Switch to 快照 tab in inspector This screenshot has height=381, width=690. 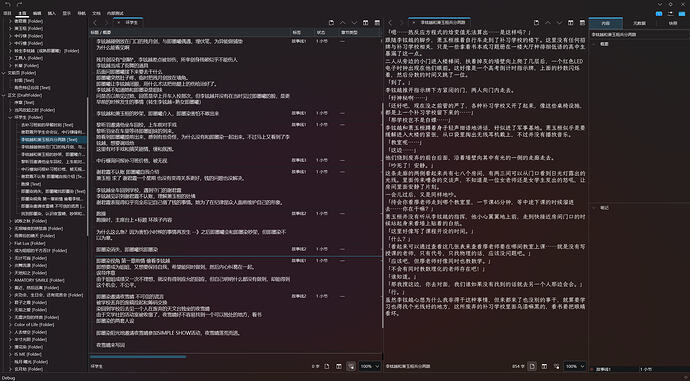673,23
